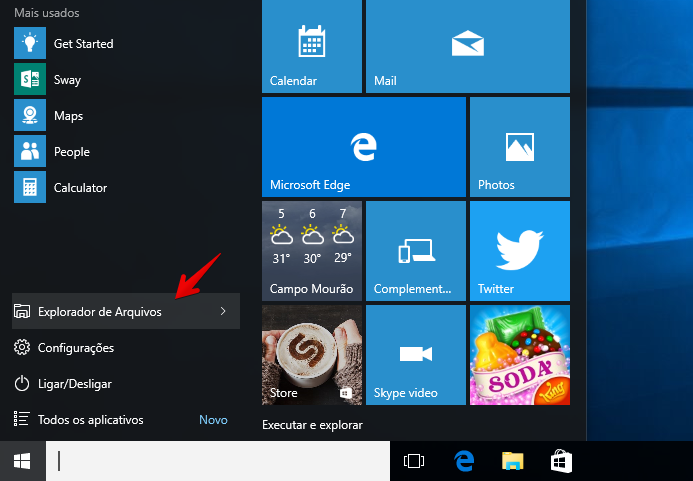Open the Store icon in the taskbar

(x=561, y=461)
